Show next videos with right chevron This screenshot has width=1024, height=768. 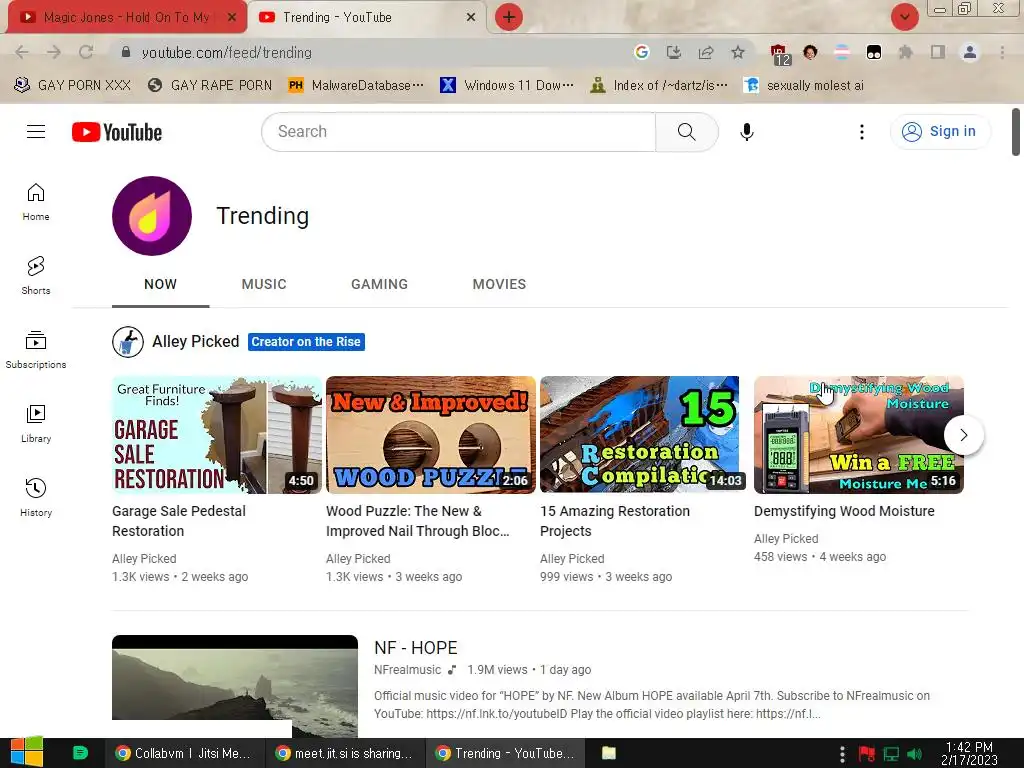tap(964, 435)
